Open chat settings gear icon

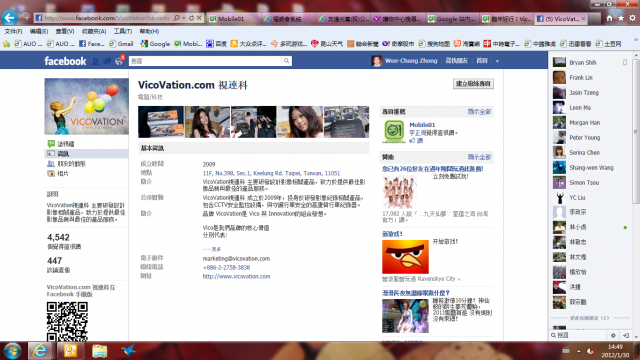tap(613, 335)
